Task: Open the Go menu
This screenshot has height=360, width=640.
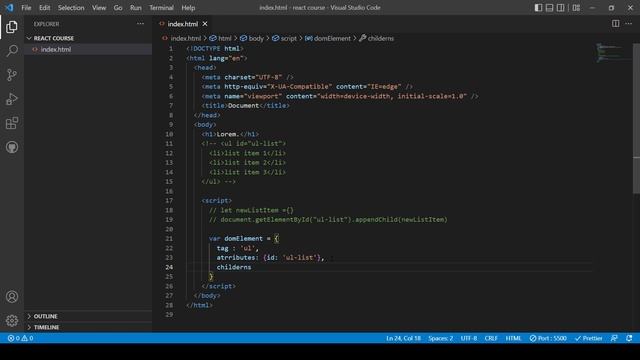Action: [x=118, y=8]
